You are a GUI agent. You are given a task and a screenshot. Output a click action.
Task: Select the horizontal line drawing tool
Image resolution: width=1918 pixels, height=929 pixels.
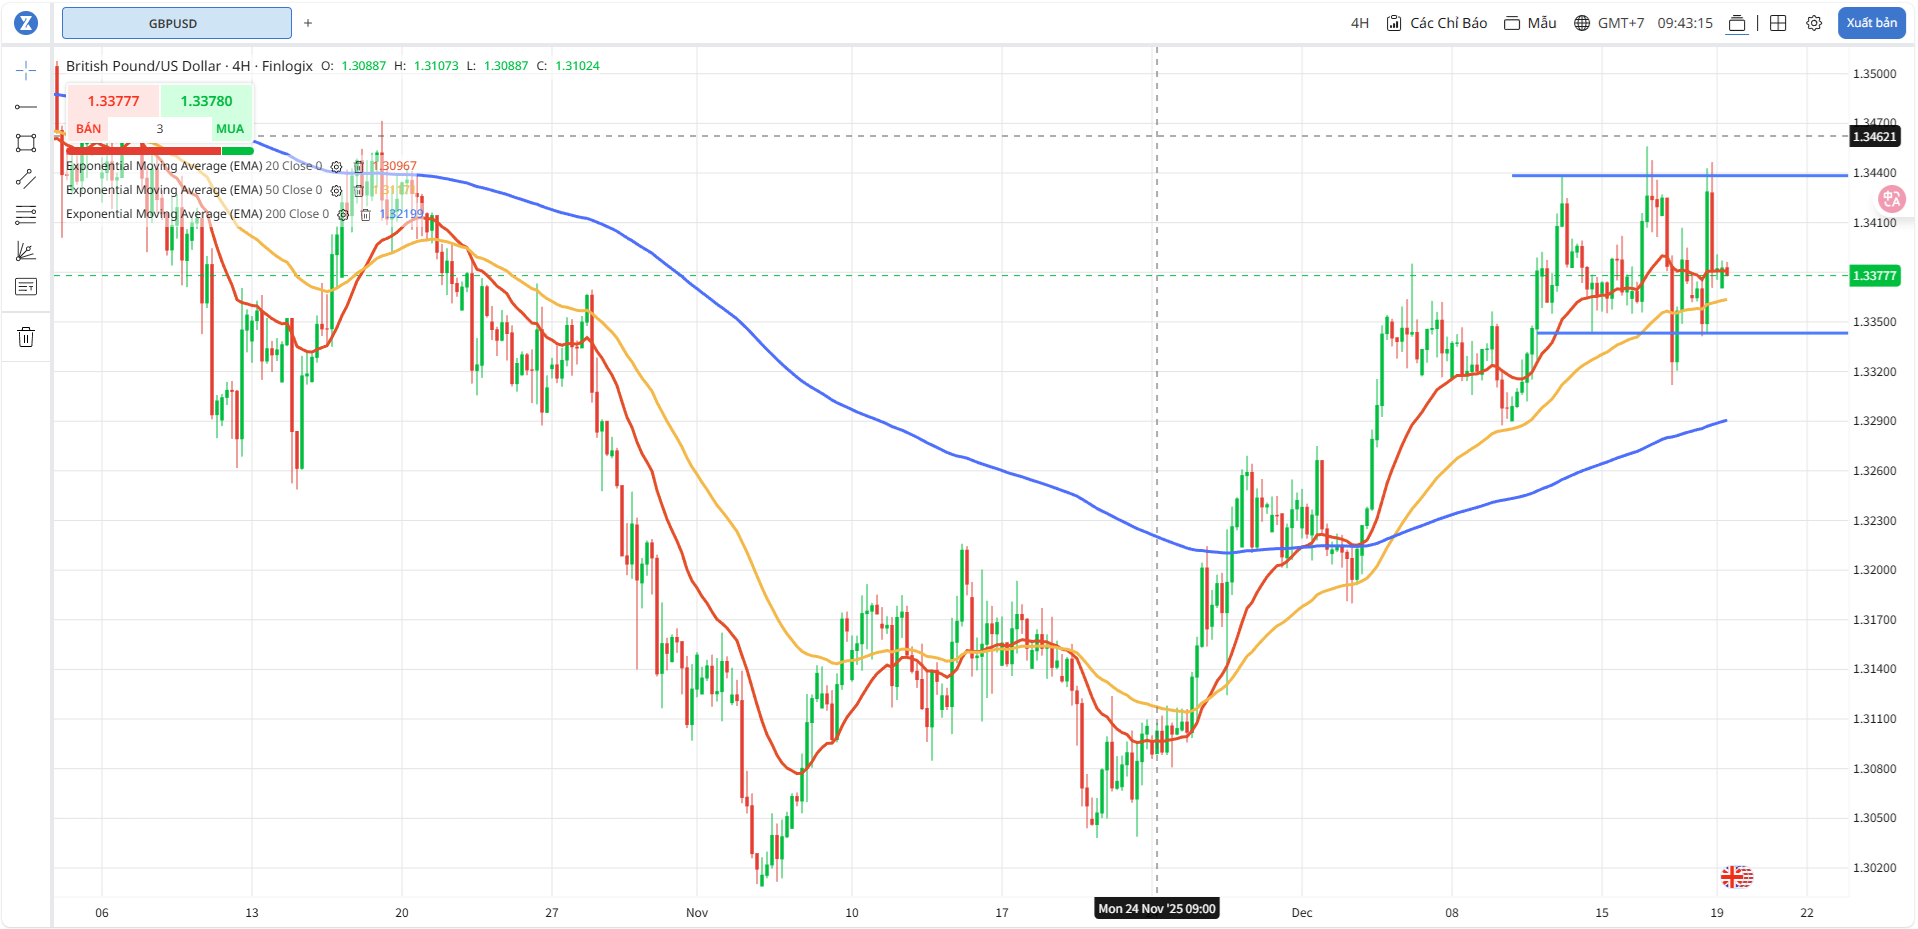click(x=26, y=107)
